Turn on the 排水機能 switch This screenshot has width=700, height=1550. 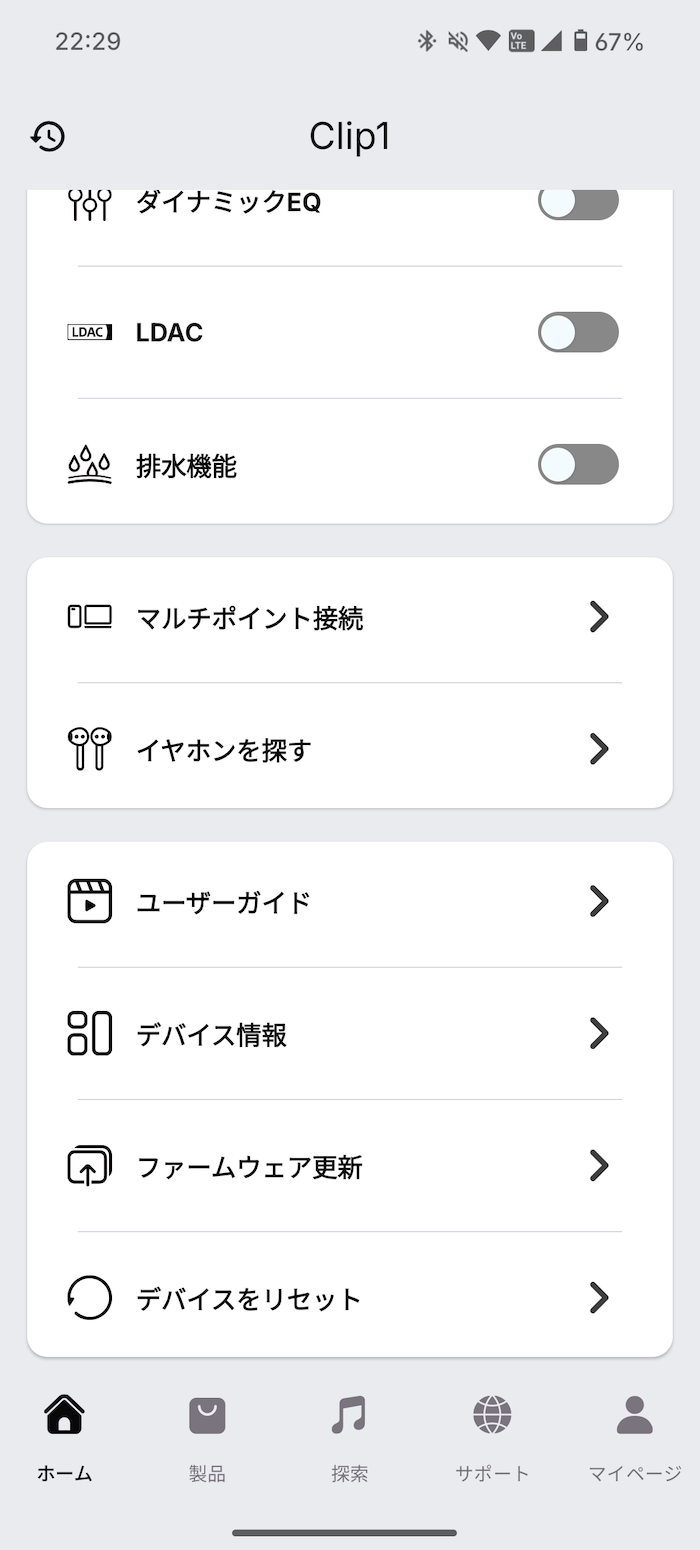tap(578, 465)
